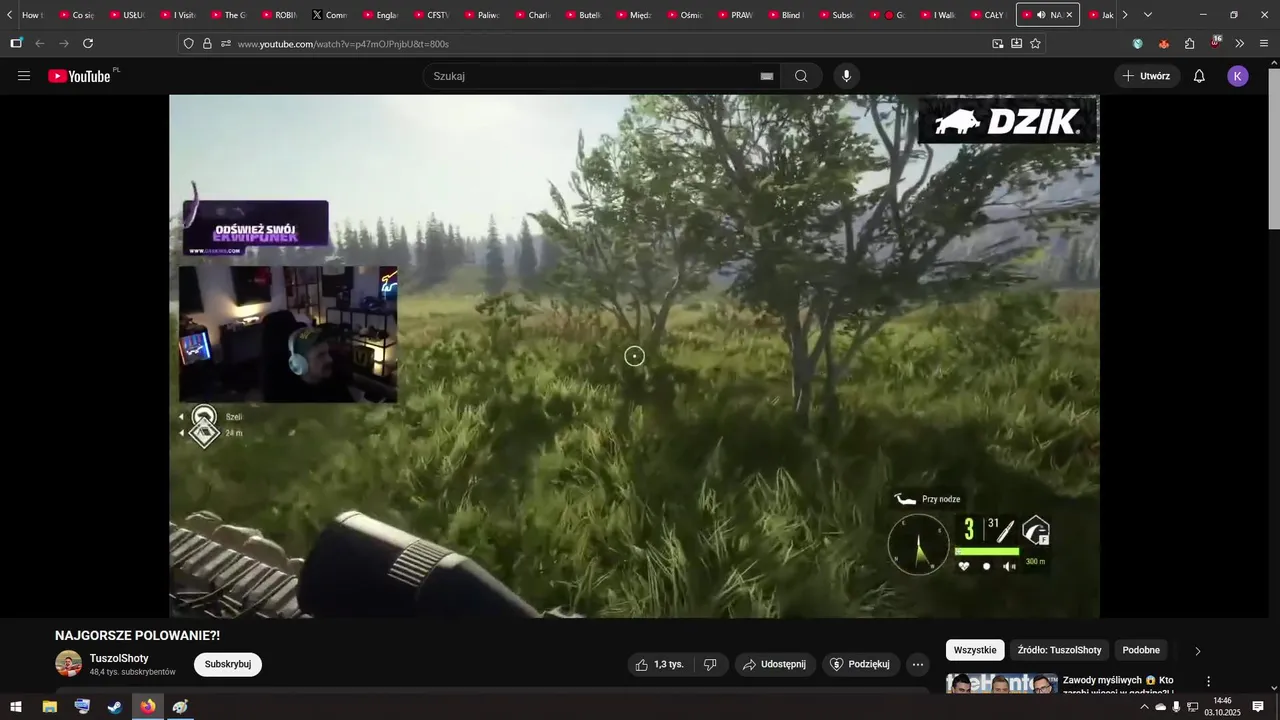
Task: Open the TuszolShoty channel name link
Action: point(119,658)
